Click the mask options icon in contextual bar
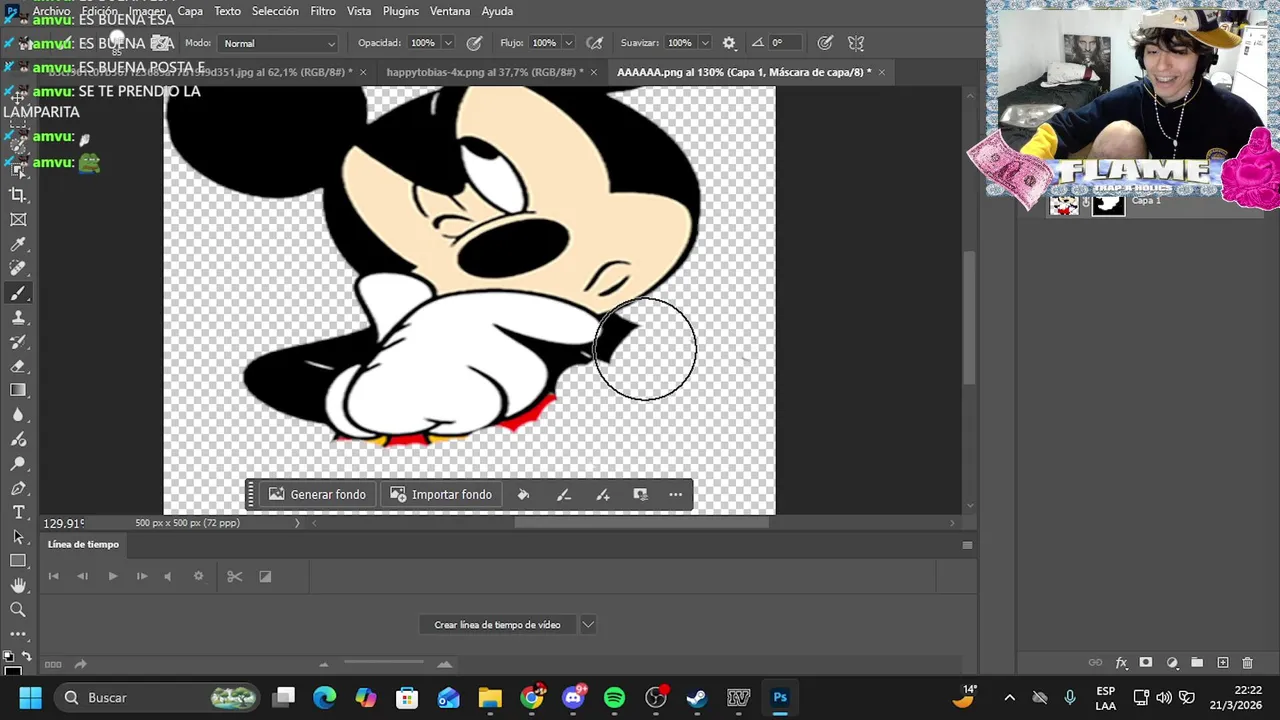This screenshot has width=1280, height=720. pos(640,494)
